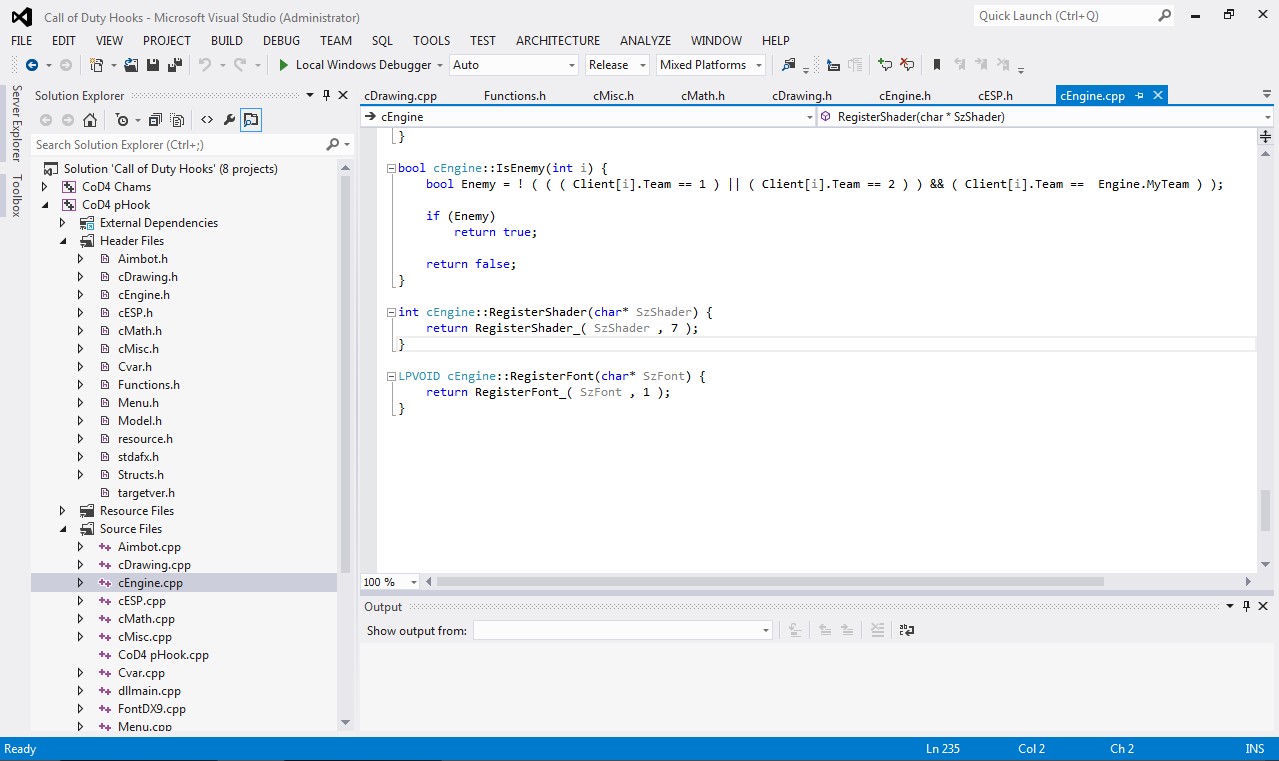Screen dimensions: 1279x761
Task: Click the indent toolbar icon beside Find in Files
Action: click(834, 65)
